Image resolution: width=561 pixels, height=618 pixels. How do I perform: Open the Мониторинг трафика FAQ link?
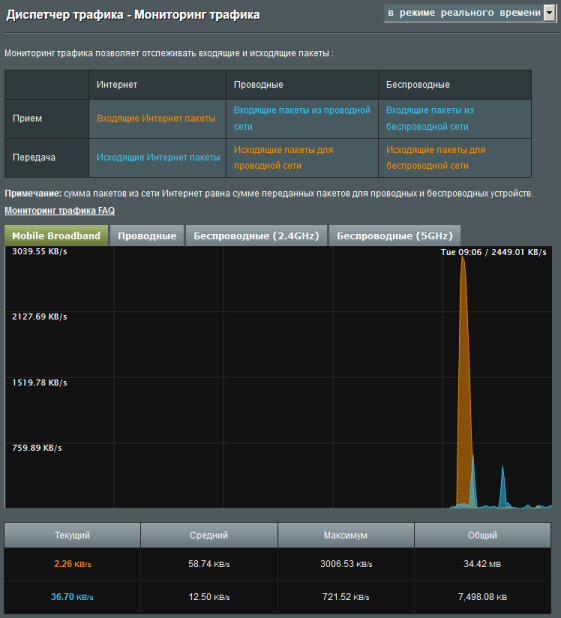point(60,210)
